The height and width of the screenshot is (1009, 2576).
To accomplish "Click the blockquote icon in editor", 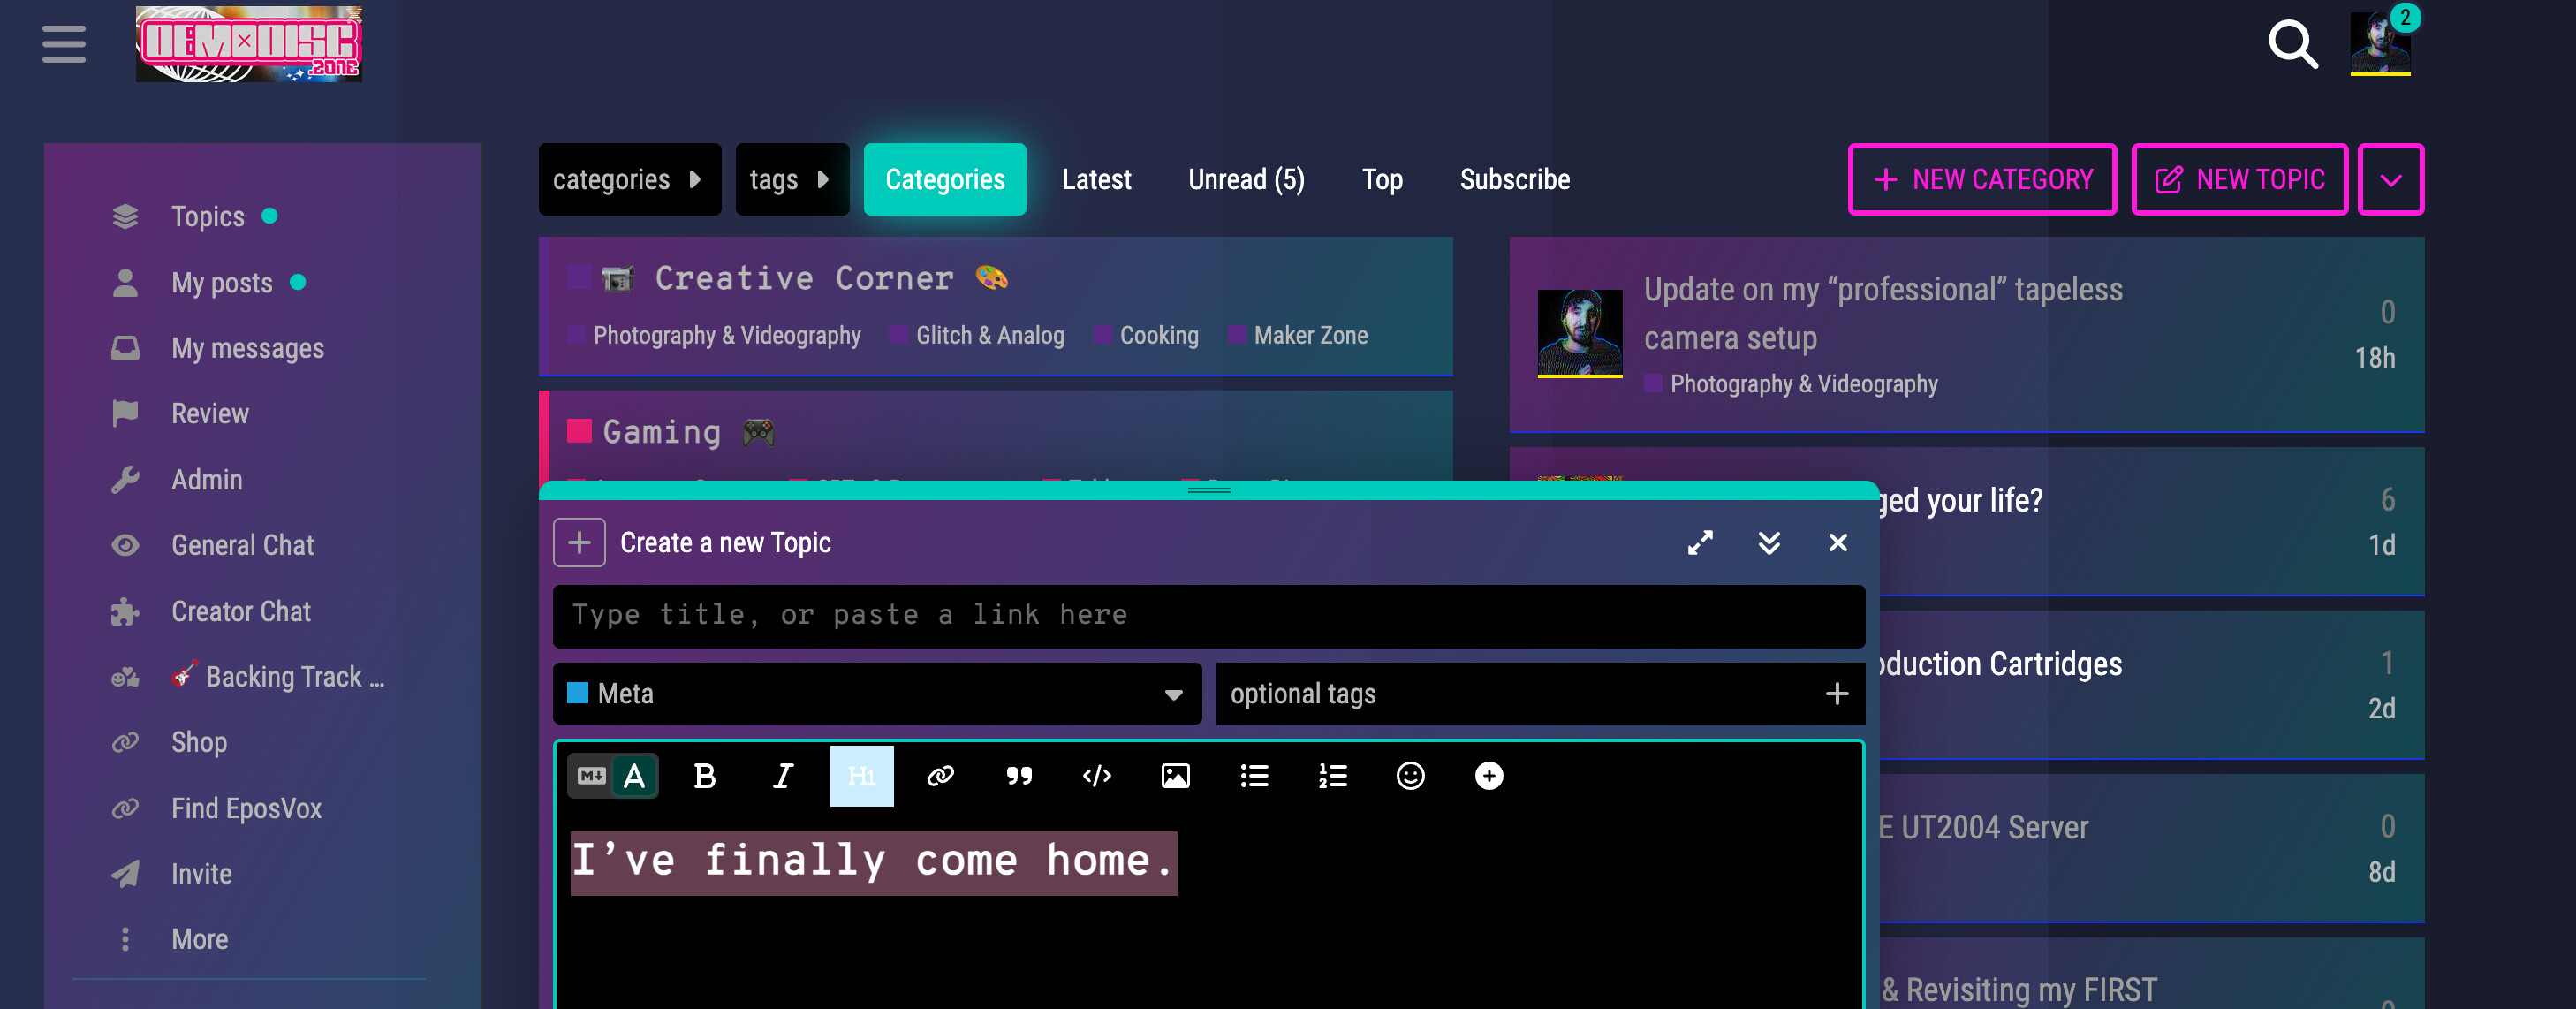I will click(x=1018, y=776).
